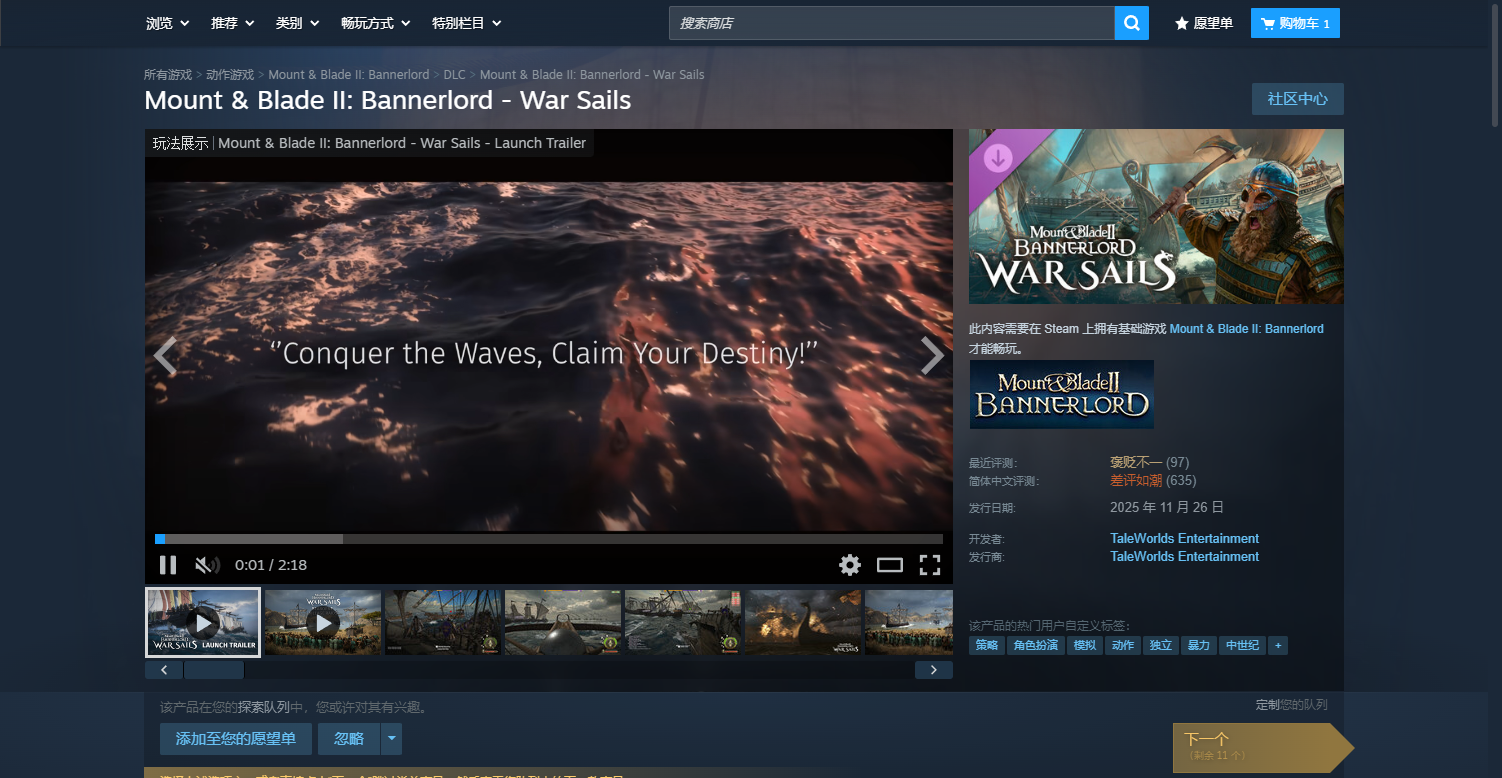Select the 角色扮演 tag
The width and height of the screenshot is (1502, 778).
1036,645
